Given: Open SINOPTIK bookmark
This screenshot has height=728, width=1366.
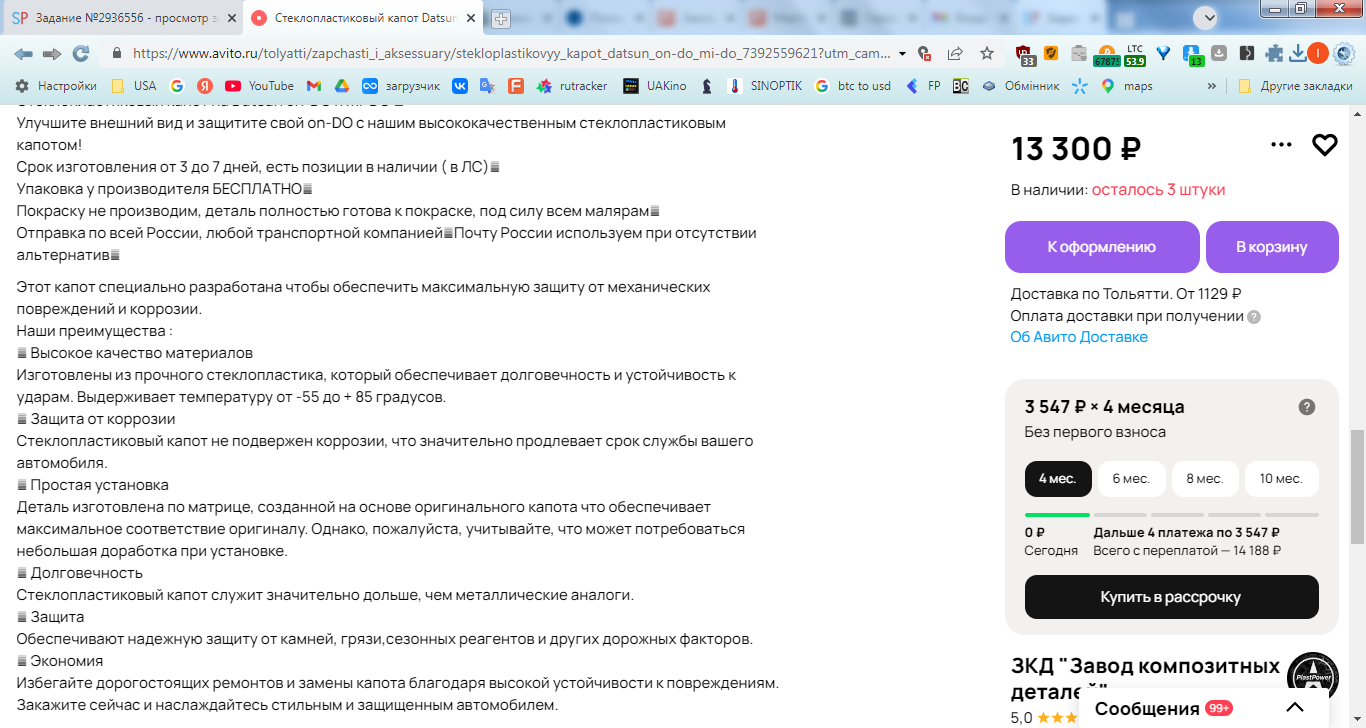Looking at the screenshot, I should tap(765, 86).
